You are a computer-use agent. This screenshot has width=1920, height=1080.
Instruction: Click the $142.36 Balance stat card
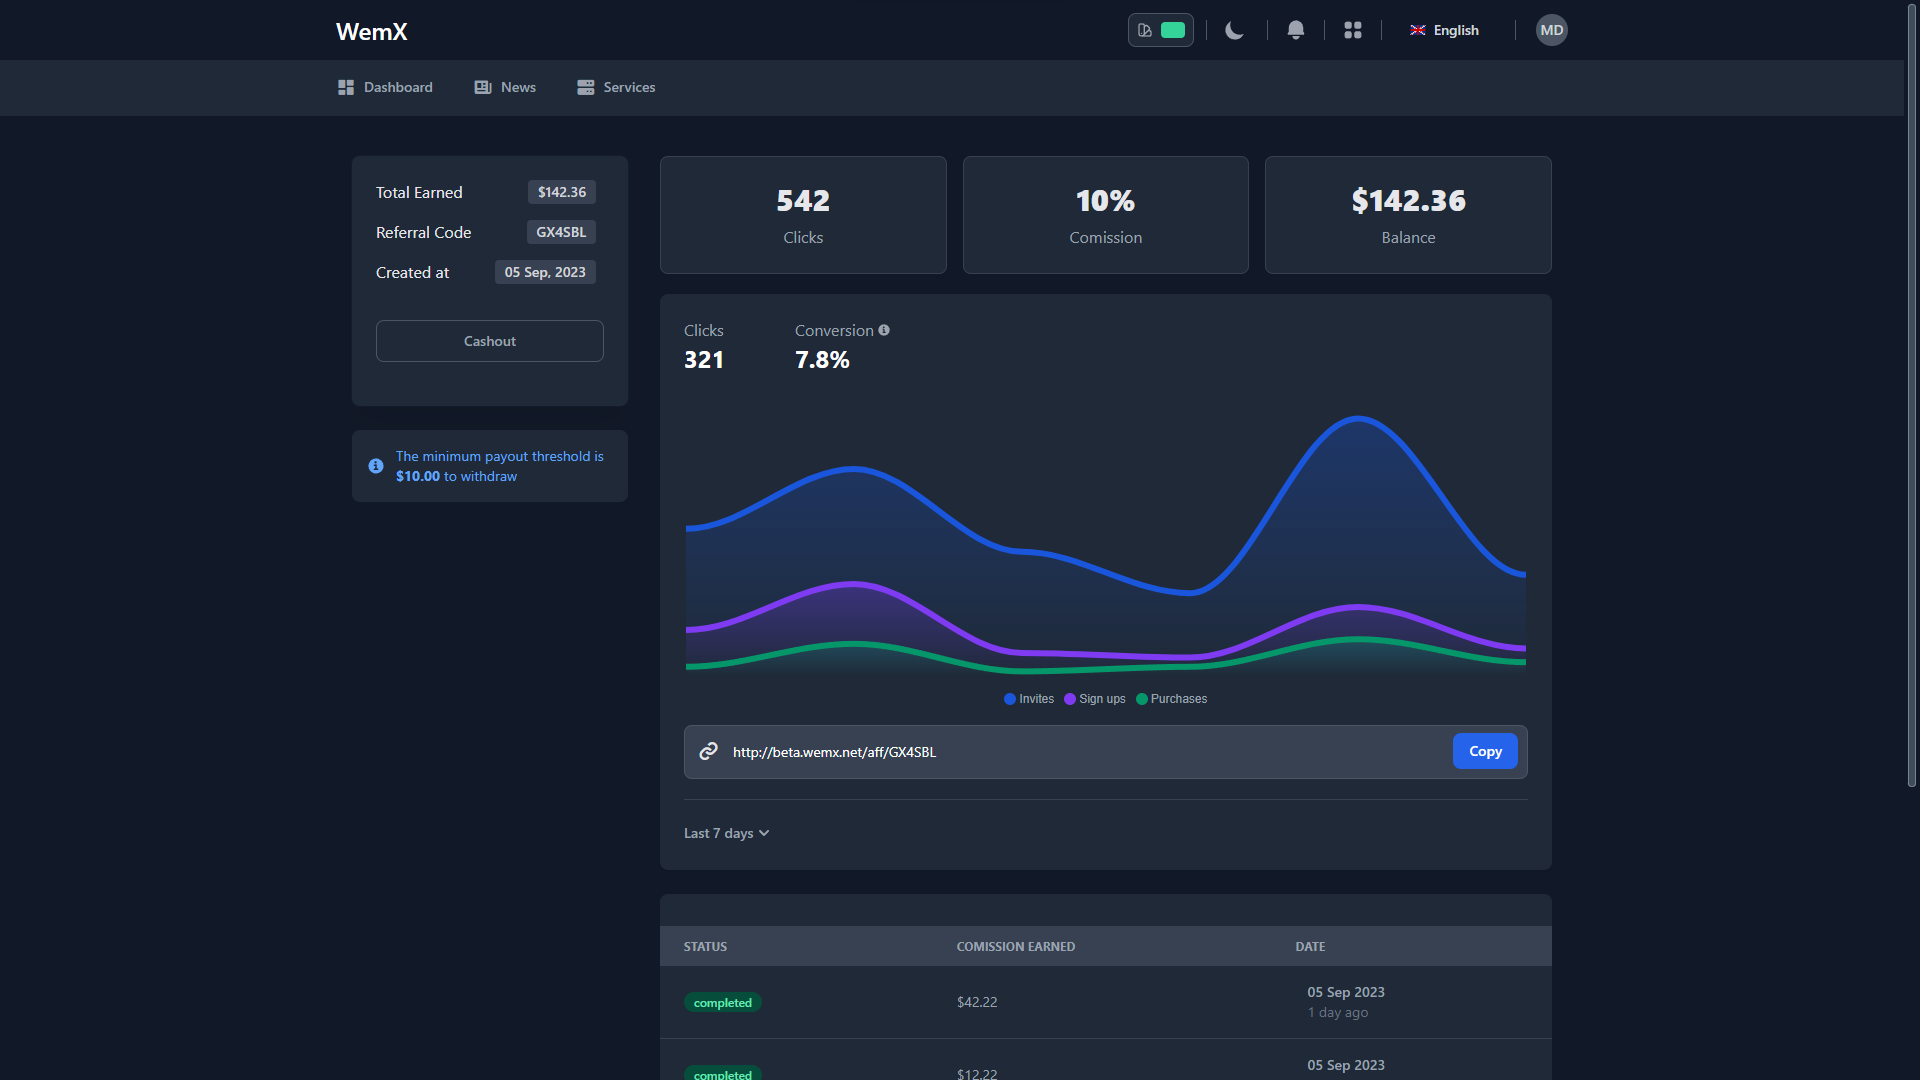[x=1408, y=215]
